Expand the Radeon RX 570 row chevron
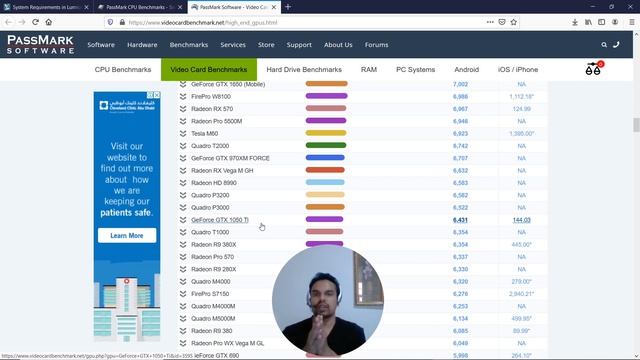This screenshot has width=640, height=360. [183, 109]
